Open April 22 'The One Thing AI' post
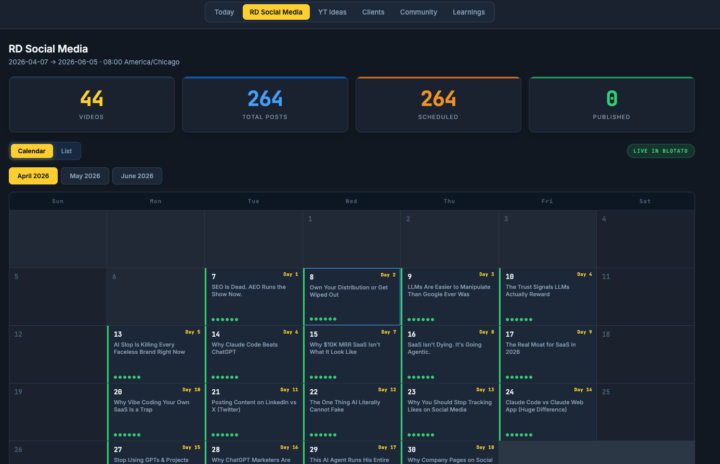Viewport: 720px width, 464px height. (x=352, y=412)
